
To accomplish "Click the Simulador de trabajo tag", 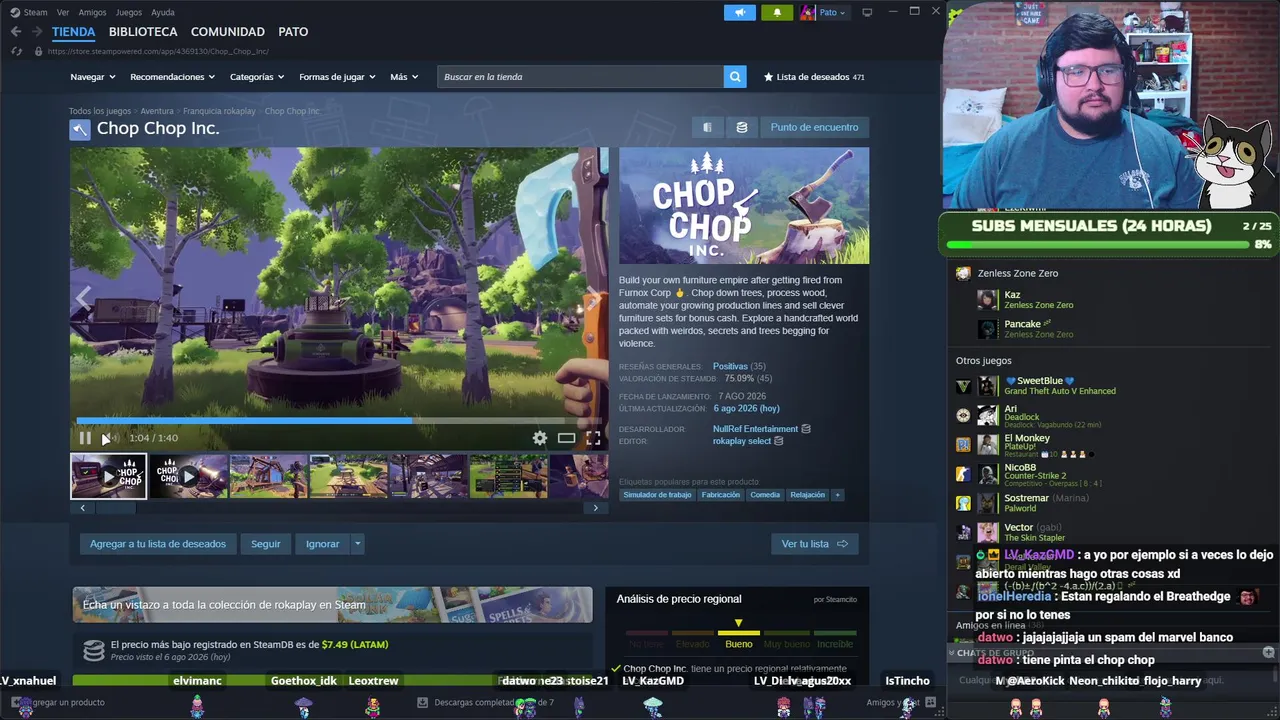I will click(x=657, y=495).
